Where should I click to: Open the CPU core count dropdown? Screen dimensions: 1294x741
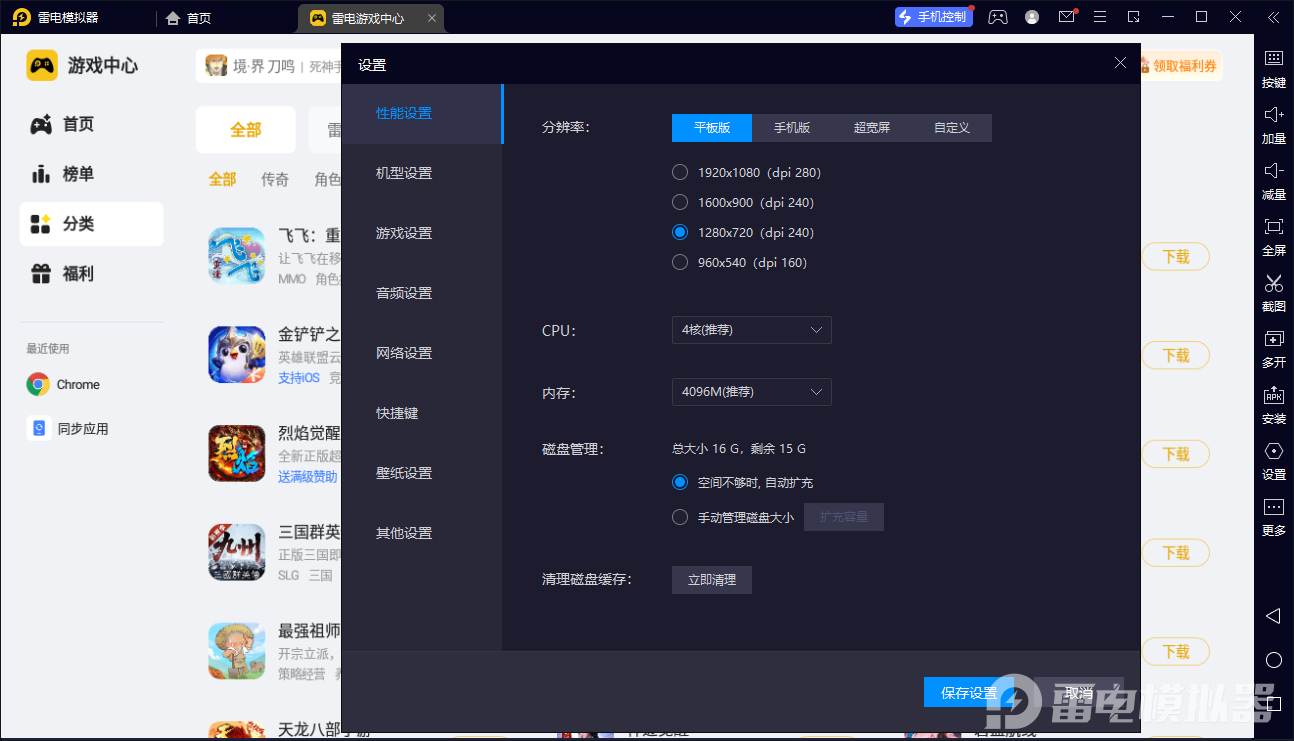coord(751,330)
